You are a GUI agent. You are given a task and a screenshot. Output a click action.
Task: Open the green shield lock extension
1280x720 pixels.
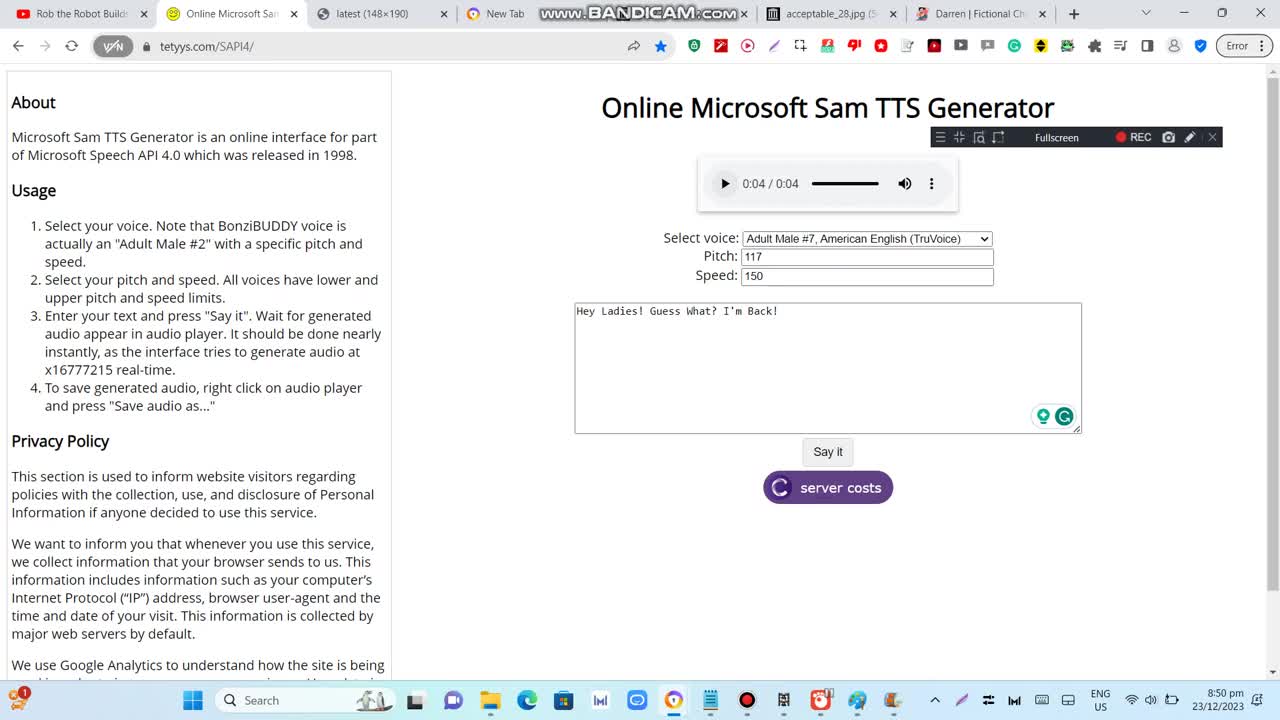(694, 46)
